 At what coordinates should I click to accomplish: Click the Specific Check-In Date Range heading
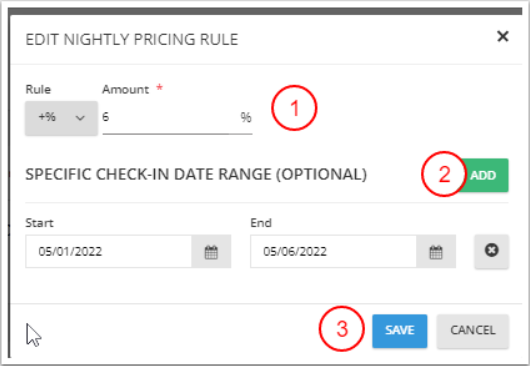tap(196, 175)
